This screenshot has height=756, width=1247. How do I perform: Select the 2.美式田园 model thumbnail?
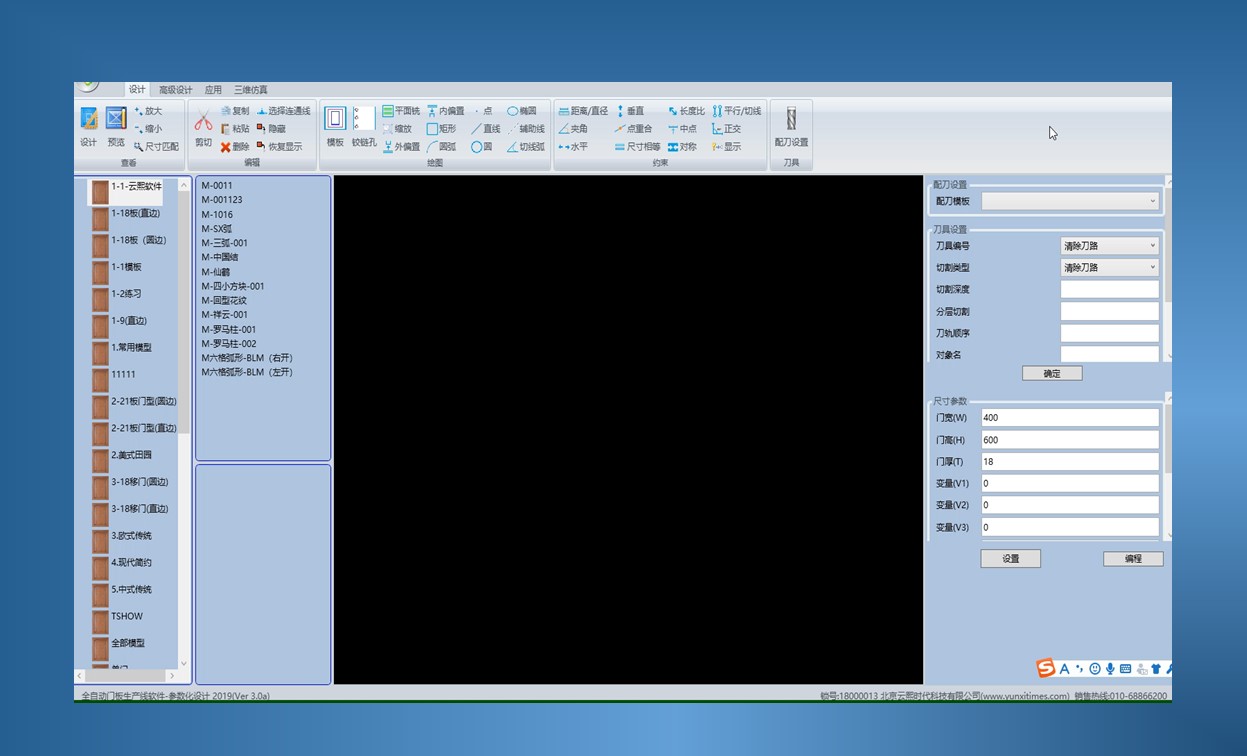click(x=100, y=459)
